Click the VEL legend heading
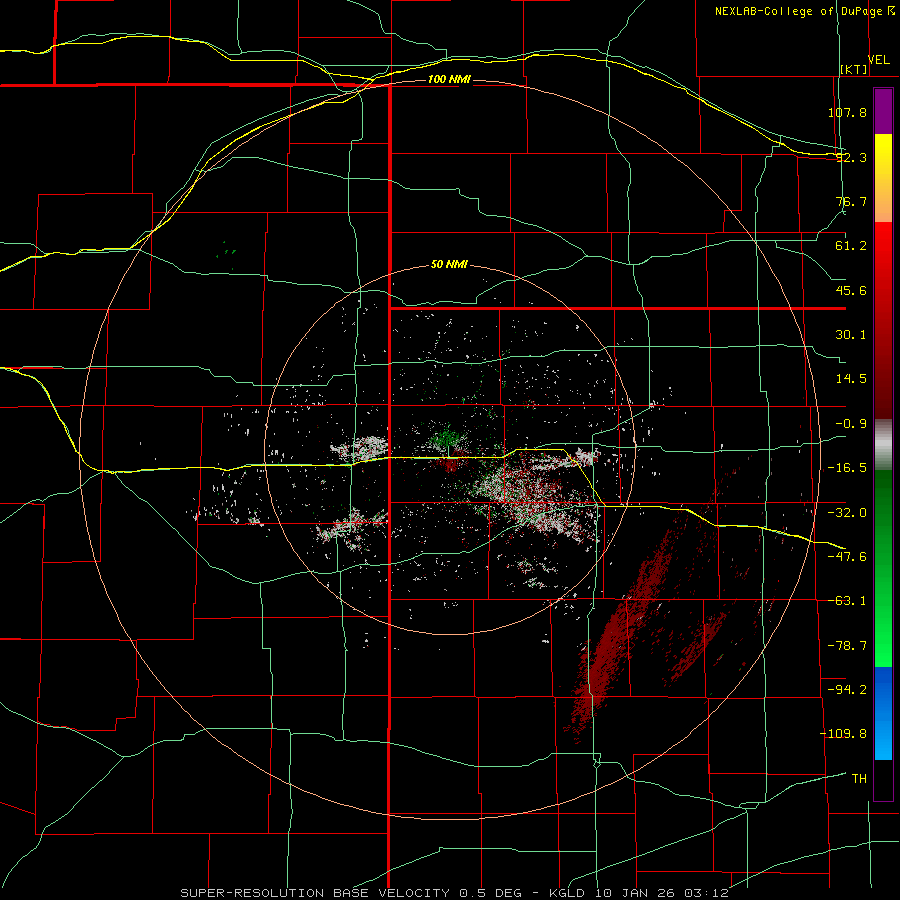This screenshot has width=900, height=900. 878,60
